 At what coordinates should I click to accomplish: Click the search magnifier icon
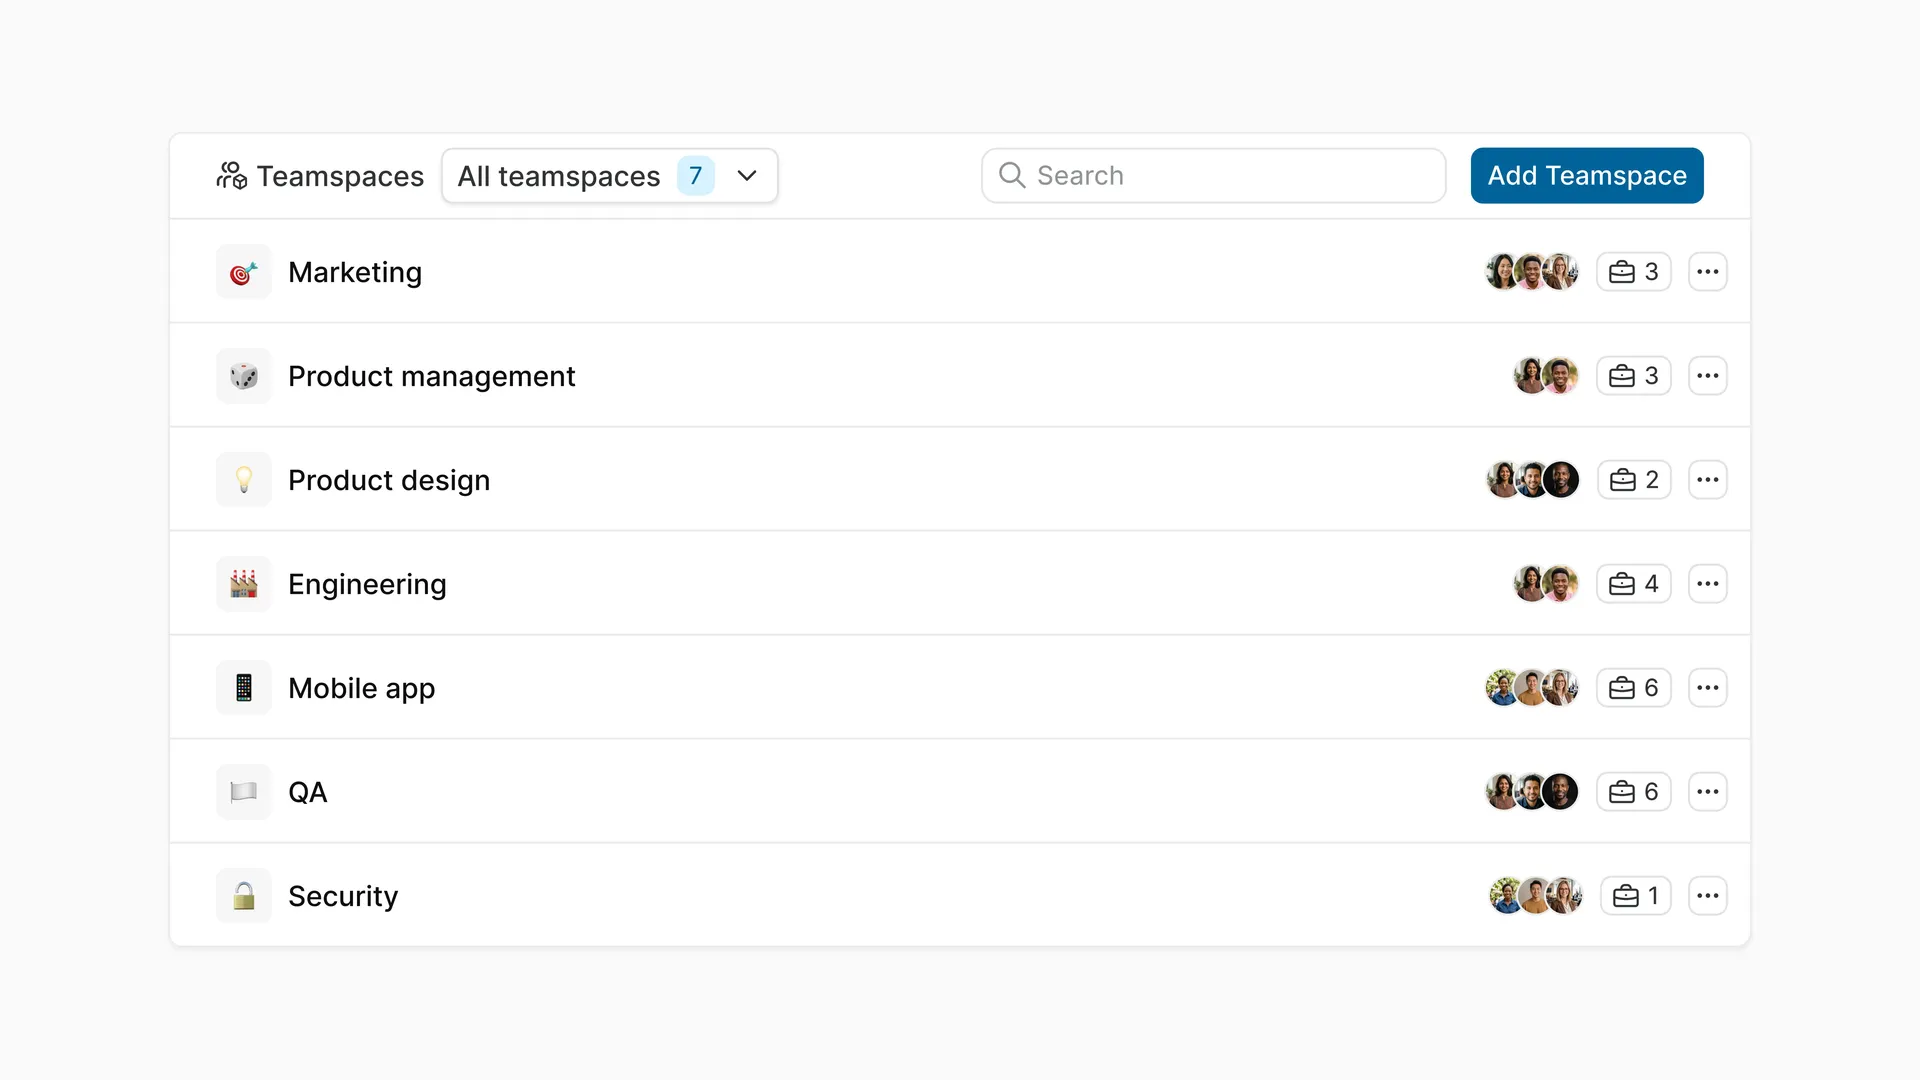(x=1011, y=175)
